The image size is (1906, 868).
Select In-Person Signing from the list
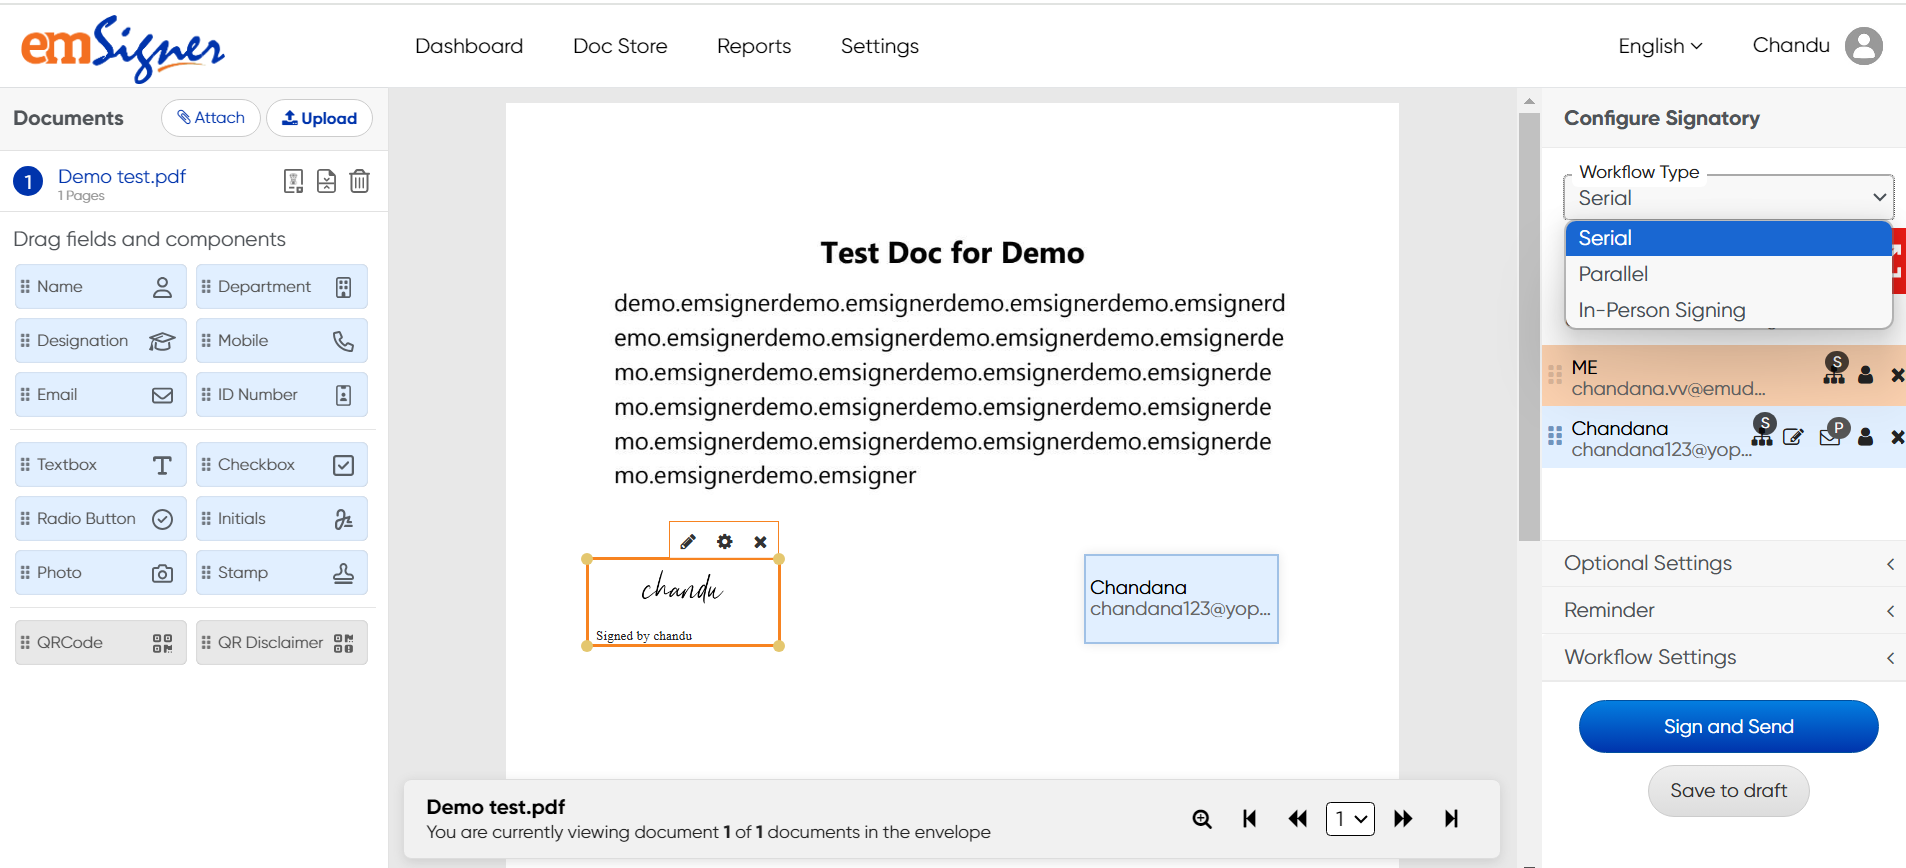pyautogui.click(x=1661, y=310)
